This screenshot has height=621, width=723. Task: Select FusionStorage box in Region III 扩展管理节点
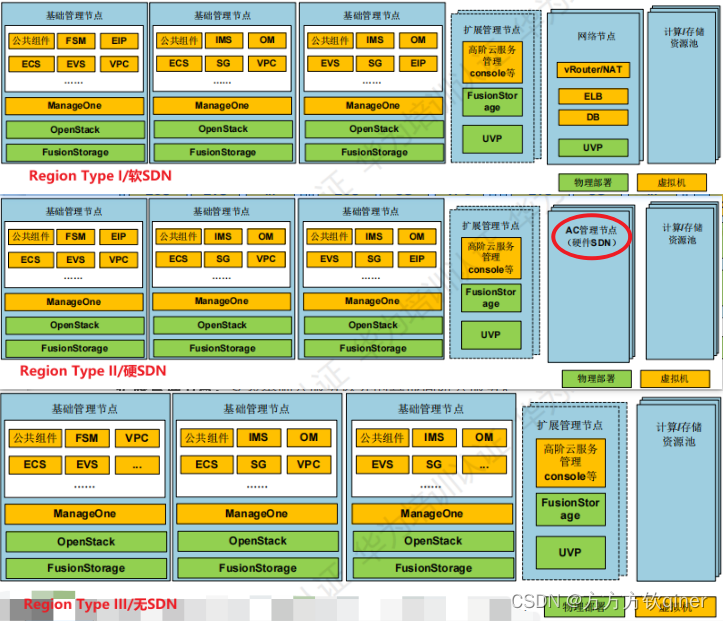click(570, 509)
